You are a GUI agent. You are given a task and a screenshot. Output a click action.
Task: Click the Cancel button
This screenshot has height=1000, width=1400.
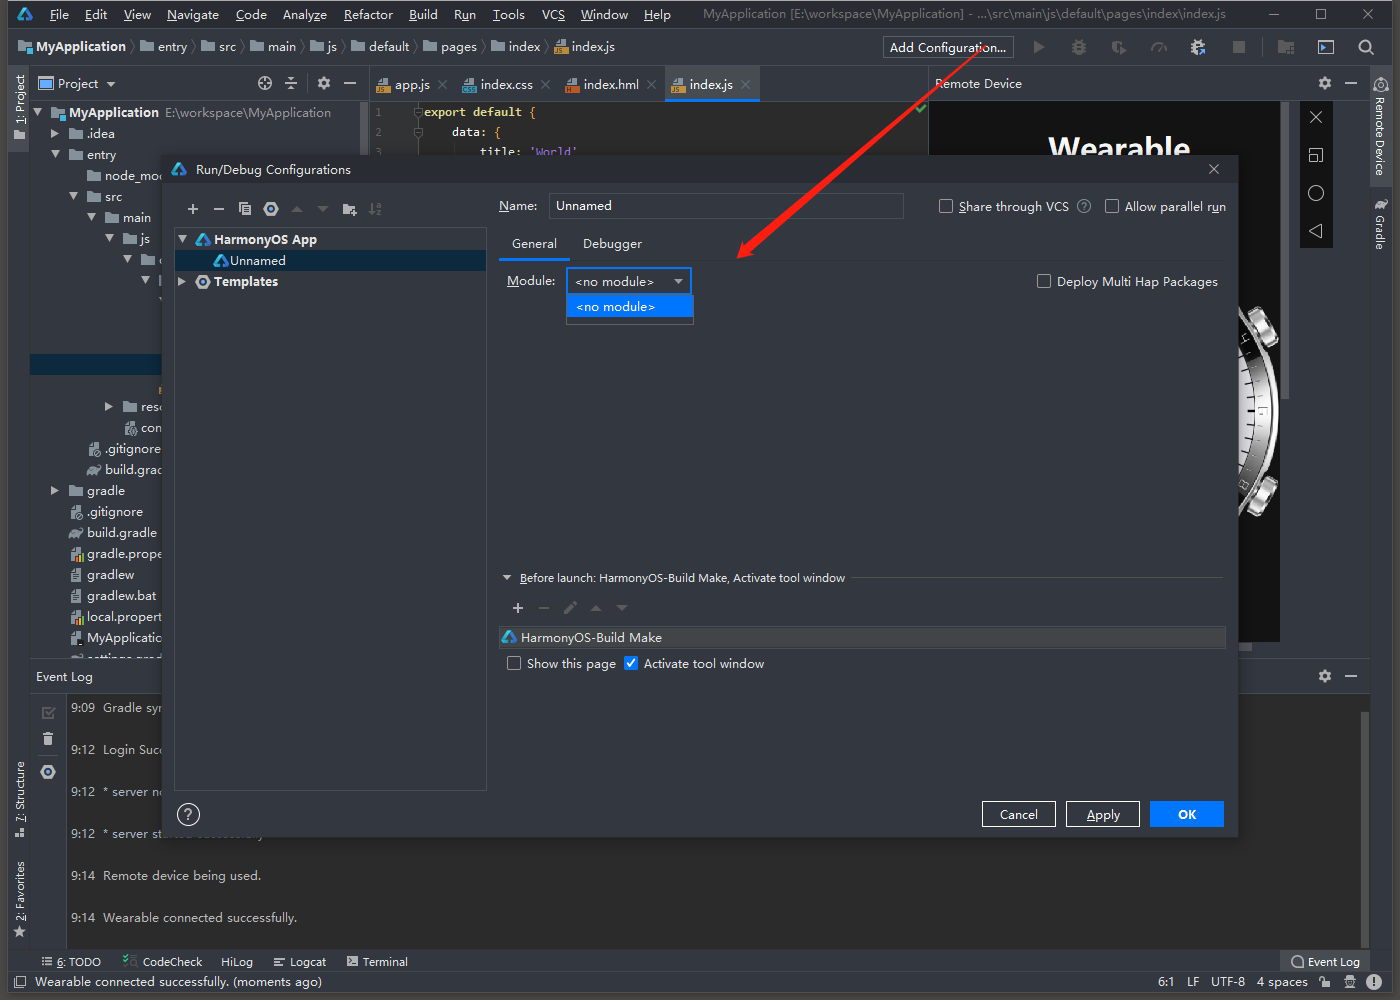[1019, 814]
